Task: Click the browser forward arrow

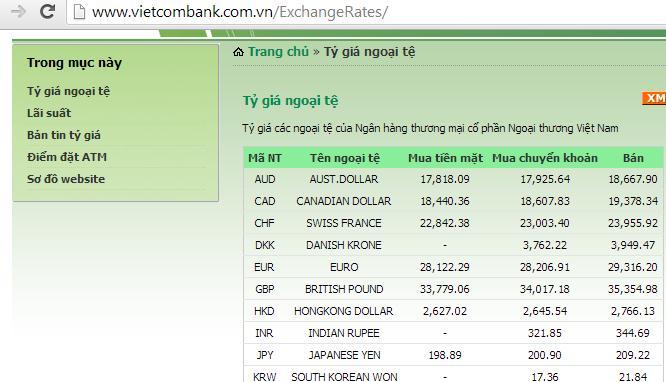Action: pos(18,11)
